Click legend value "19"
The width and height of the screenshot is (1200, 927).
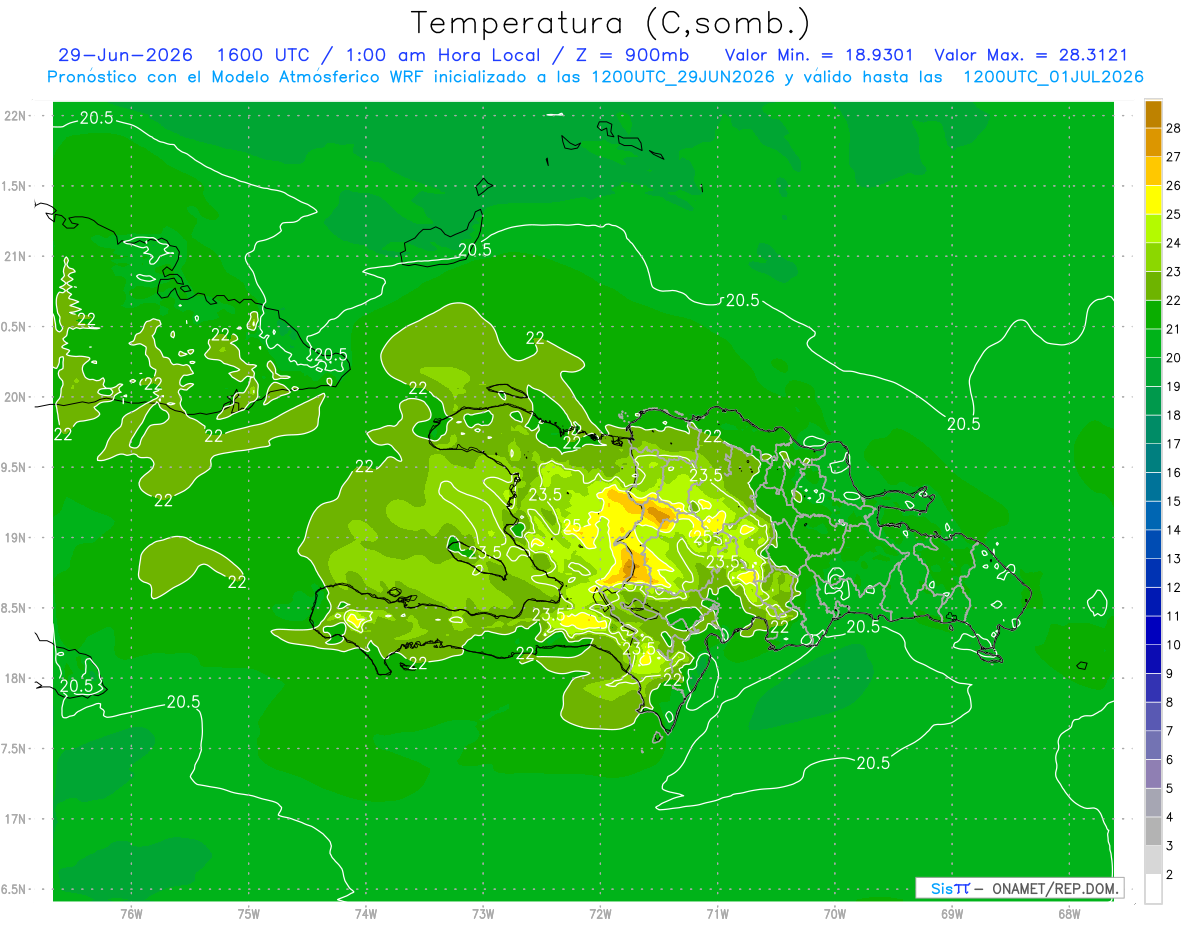(1174, 386)
